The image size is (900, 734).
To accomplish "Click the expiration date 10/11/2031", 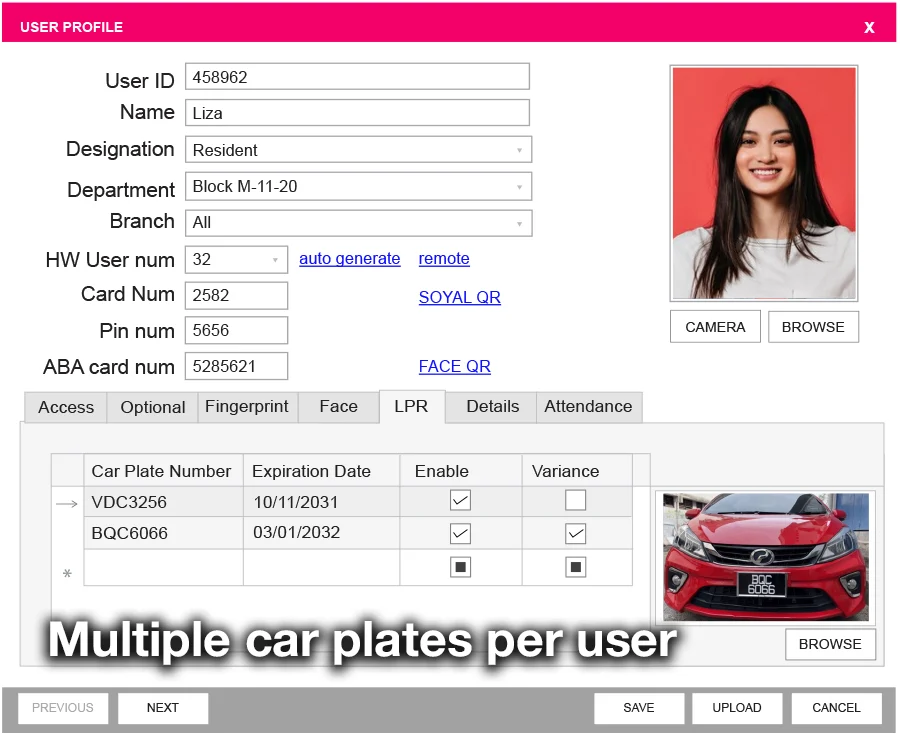I will pyautogui.click(x=321, y=502).
